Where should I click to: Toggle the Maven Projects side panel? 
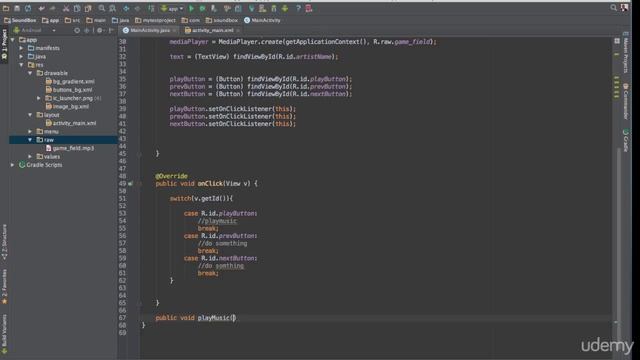pos(626,53)
